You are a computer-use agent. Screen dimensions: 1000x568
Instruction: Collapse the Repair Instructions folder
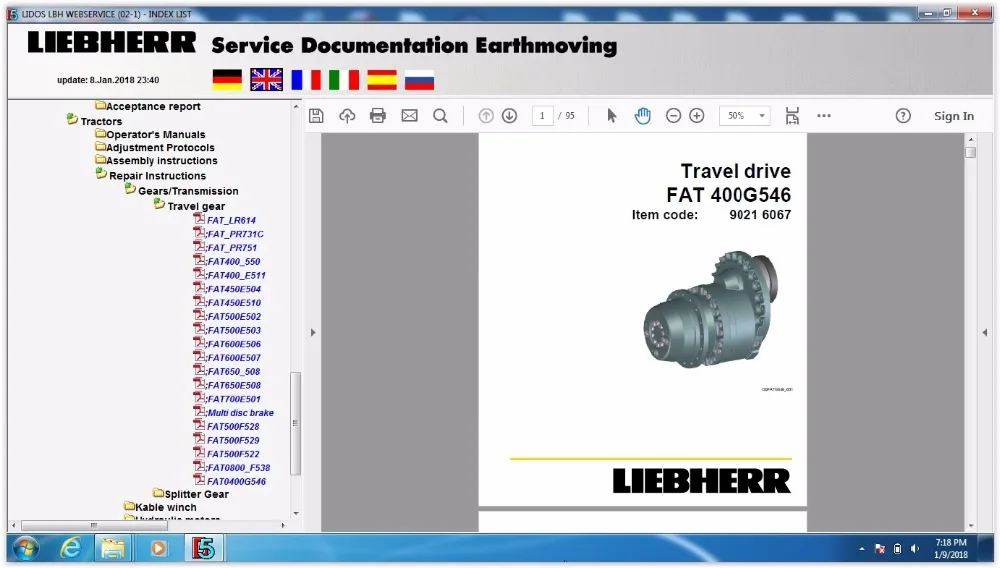click(101, 173)
